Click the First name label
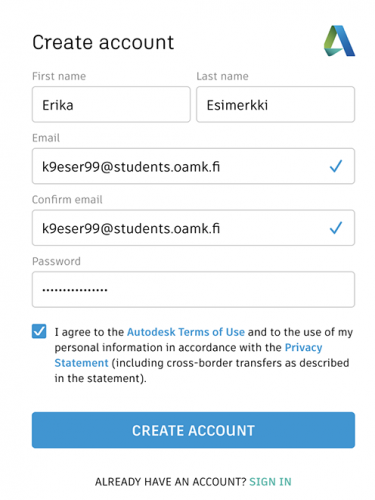Screen dimensions: 375x500 pyautogui.click(x=59, y=76)
